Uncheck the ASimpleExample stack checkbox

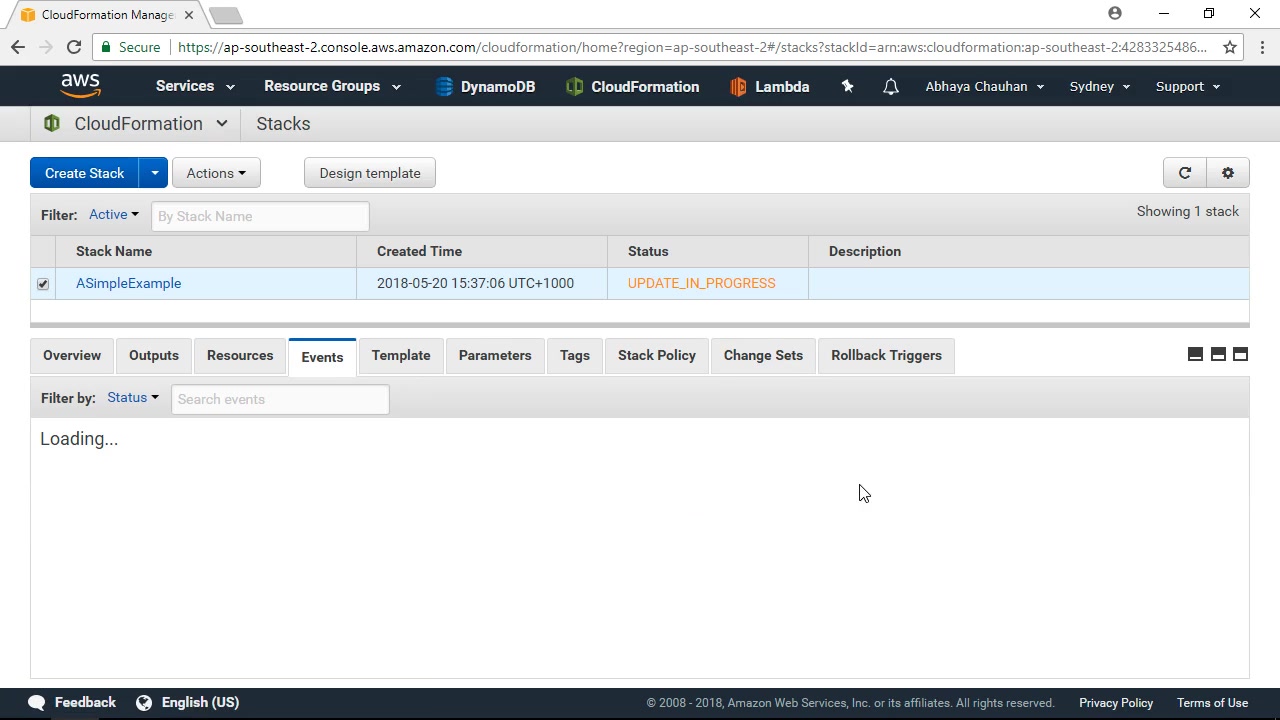(x=43, y=284)
